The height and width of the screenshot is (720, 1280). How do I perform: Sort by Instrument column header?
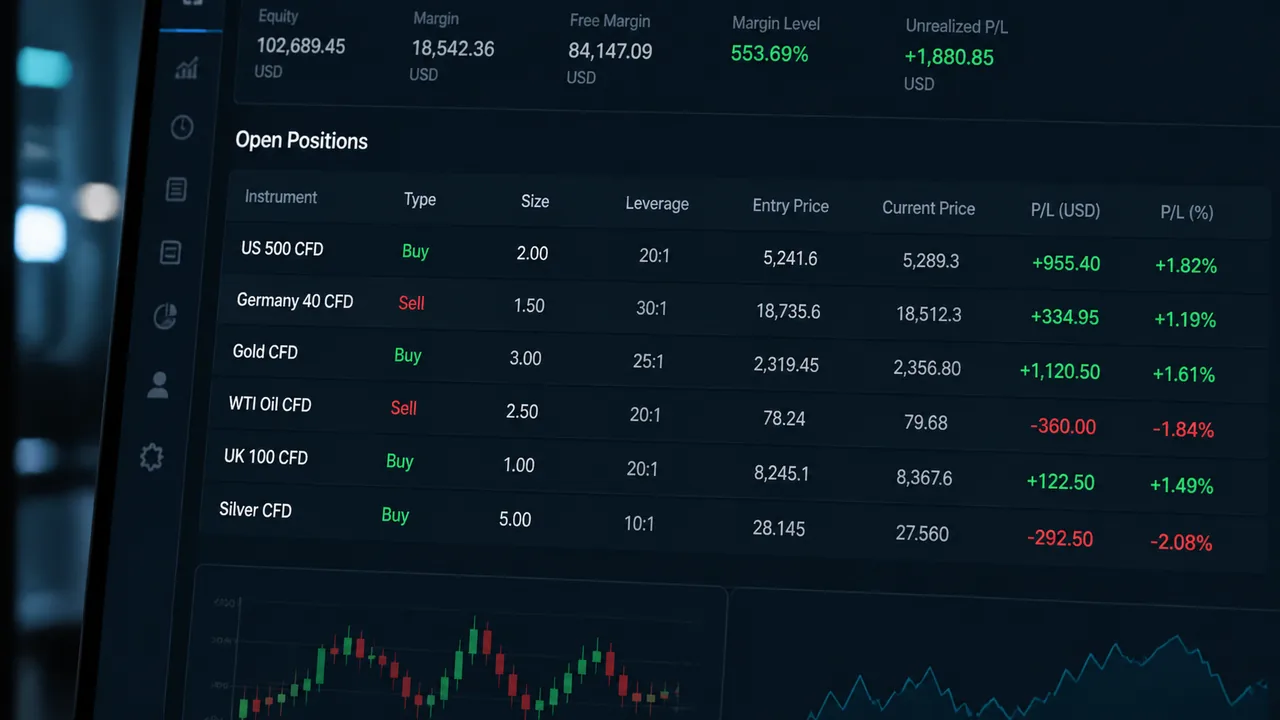(281, 197)
